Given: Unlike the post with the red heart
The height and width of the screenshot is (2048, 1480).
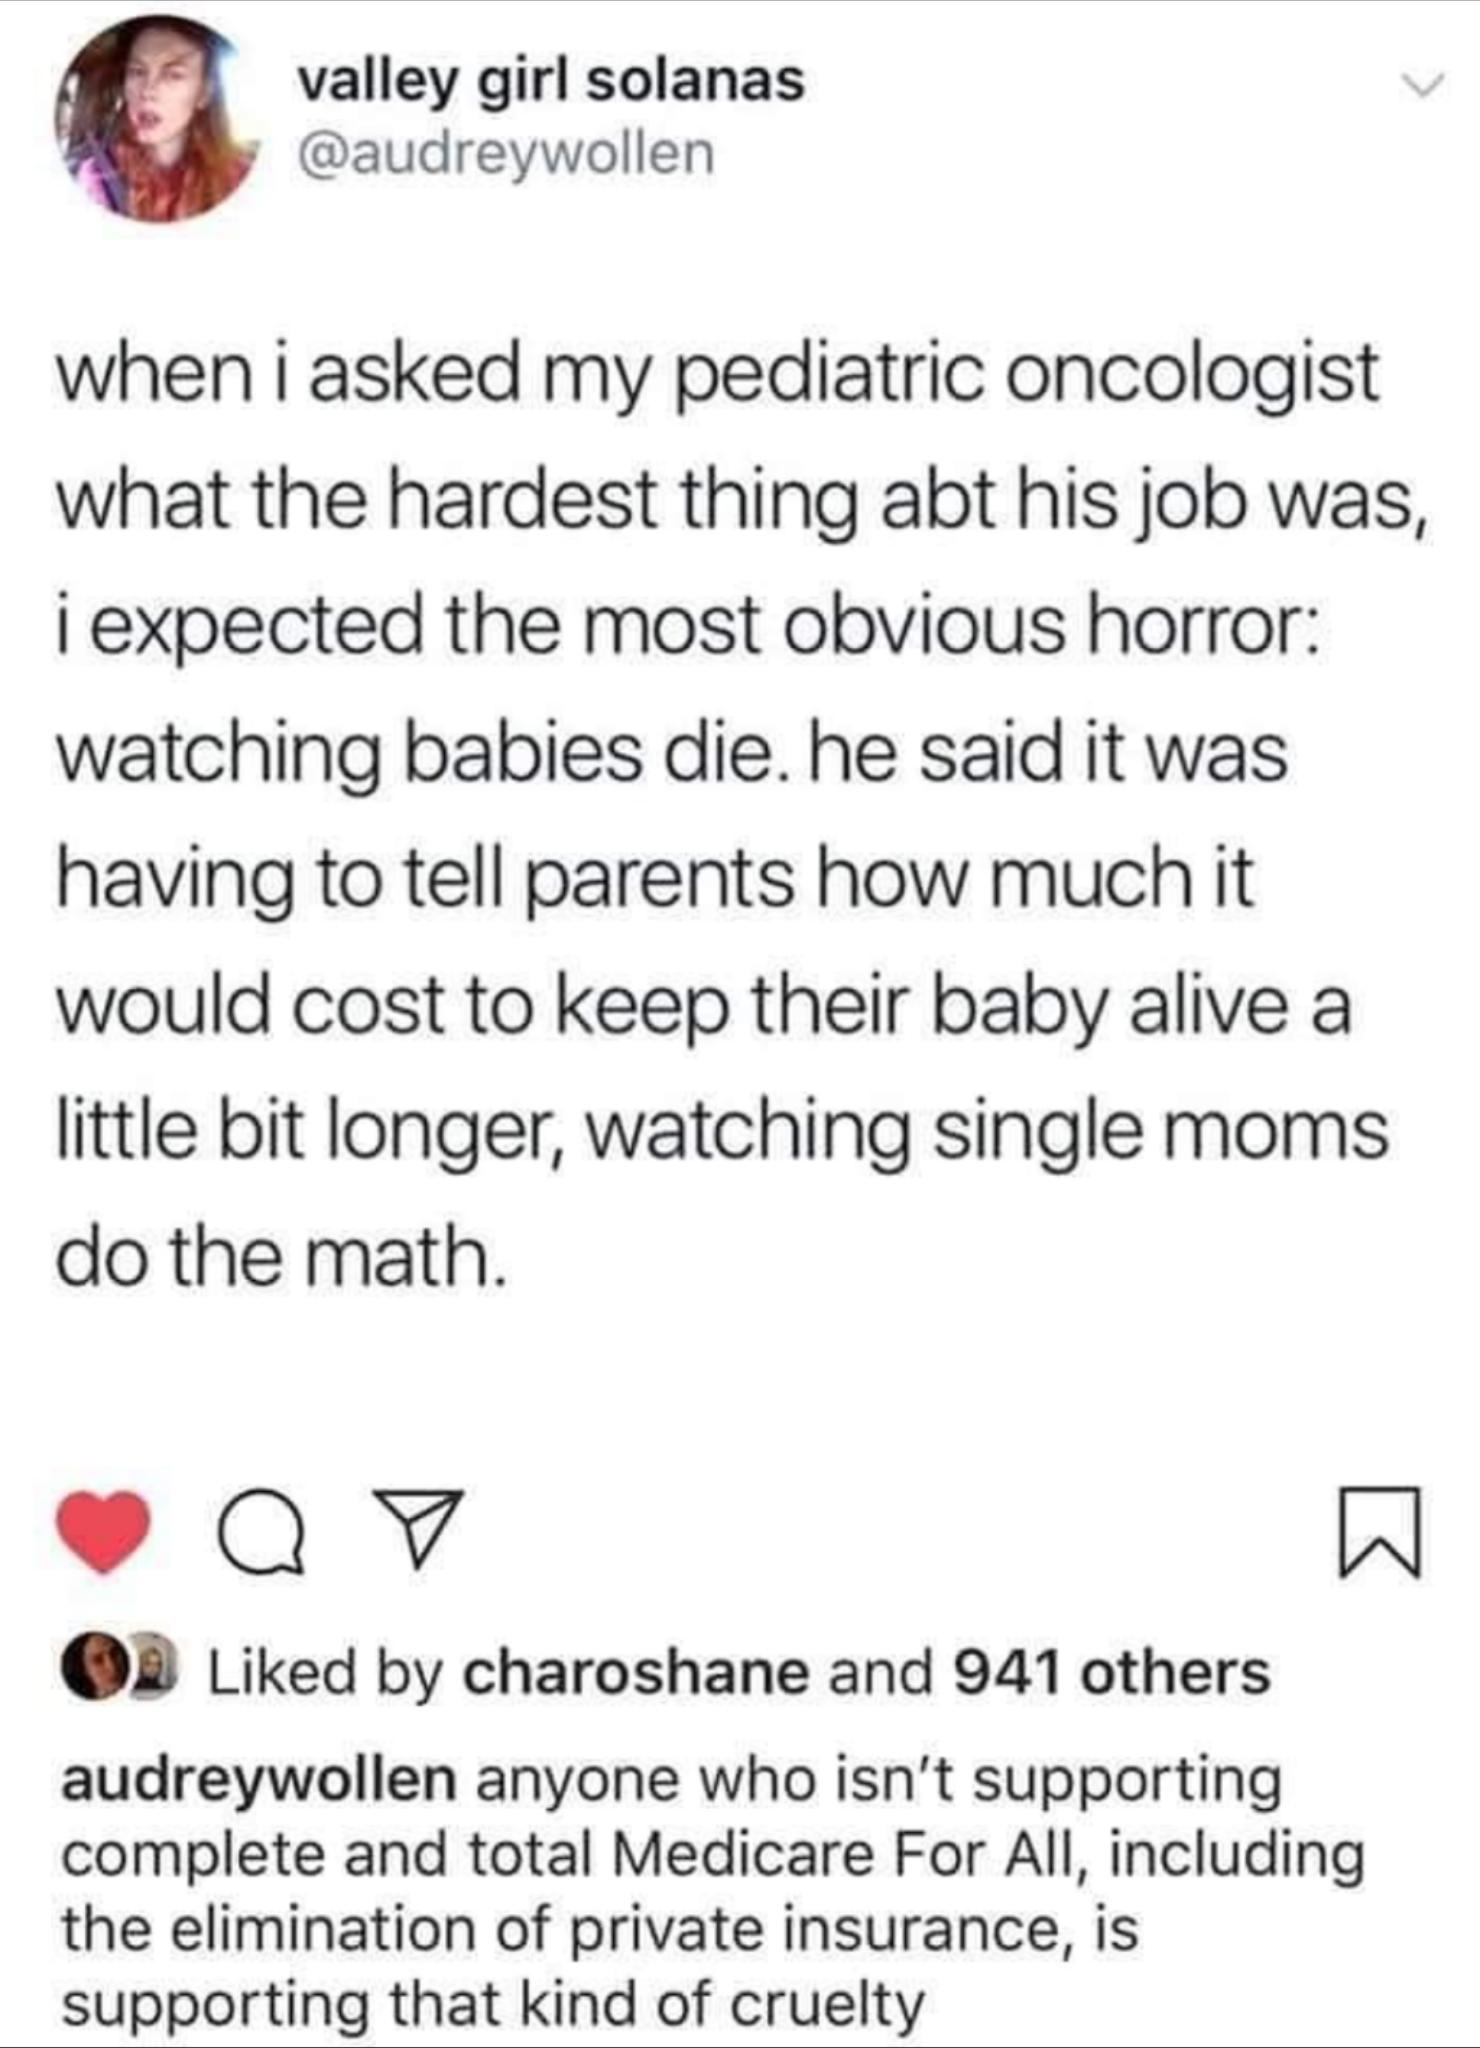Looking at the screenshot, I should [x=103, y=1531].
